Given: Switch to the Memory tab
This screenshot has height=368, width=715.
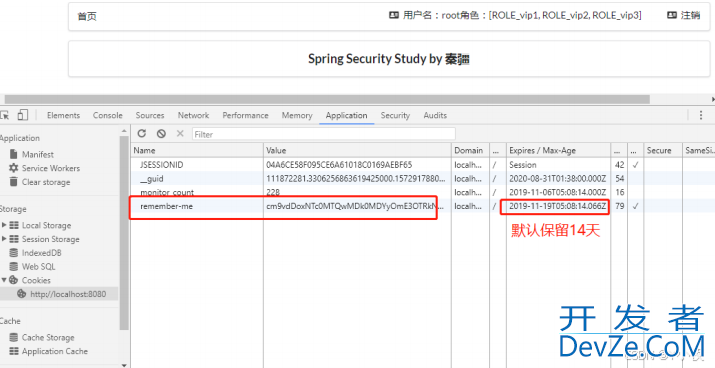Looking at the screenshot, I should pos(297,115).
